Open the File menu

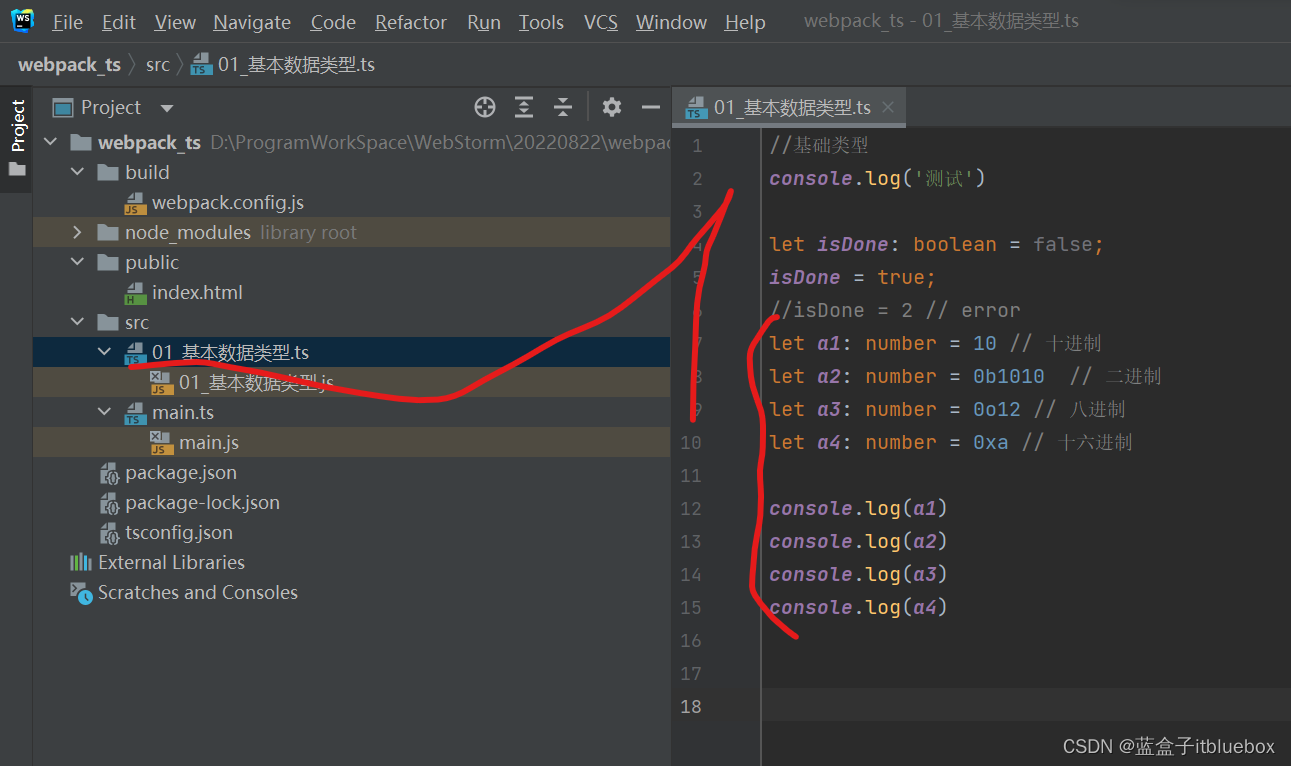pyautogui.click(x=67, y=22)
